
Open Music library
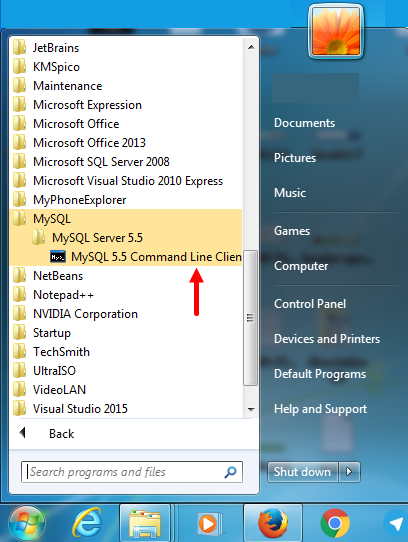(x=290, y=193)
